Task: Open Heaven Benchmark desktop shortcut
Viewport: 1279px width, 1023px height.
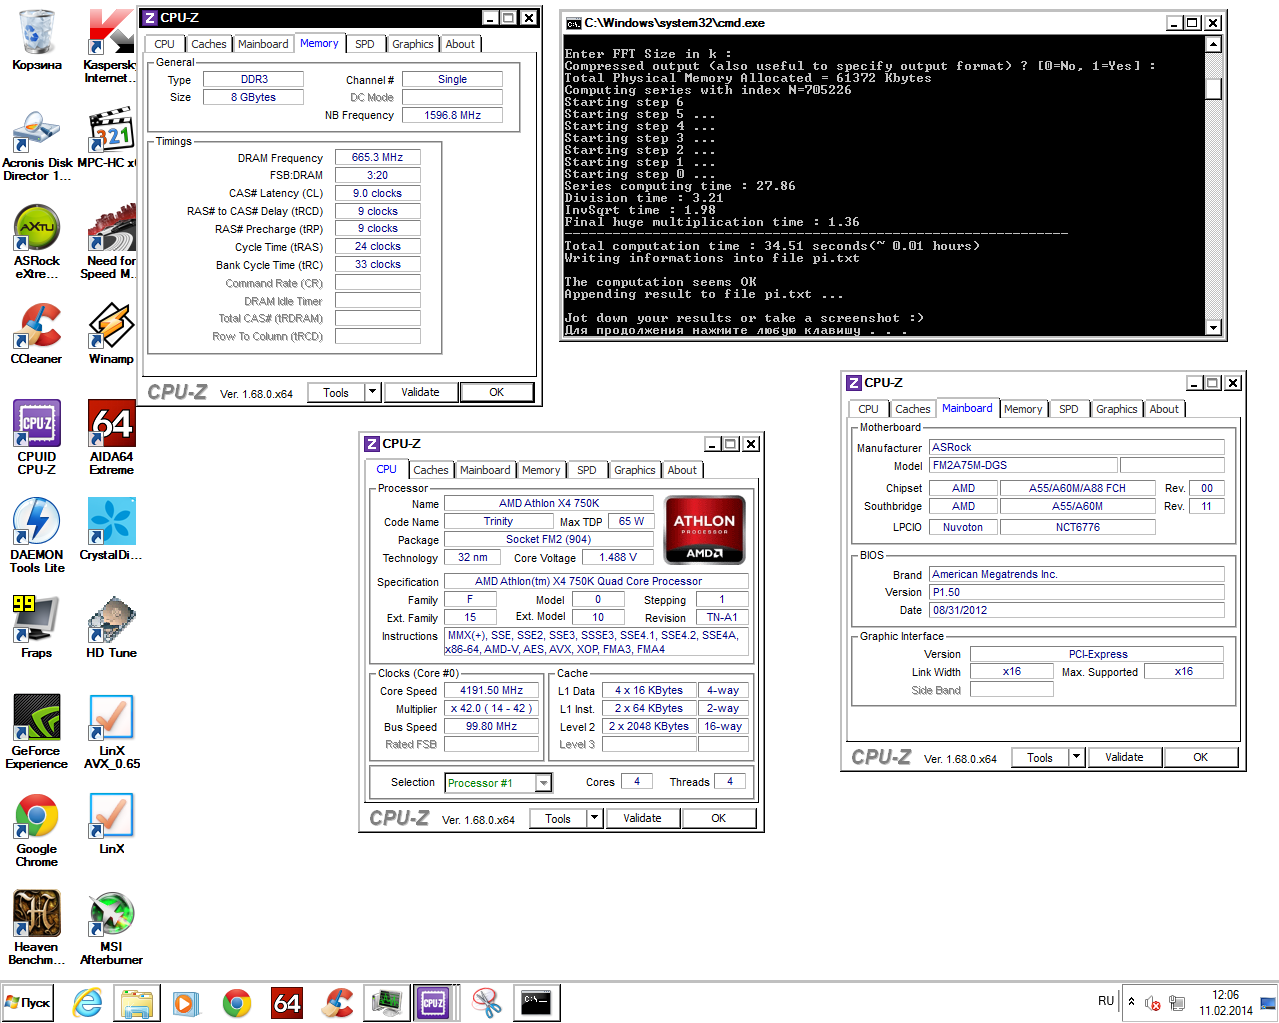Action: pyautogui.click(x=37, y=928)
